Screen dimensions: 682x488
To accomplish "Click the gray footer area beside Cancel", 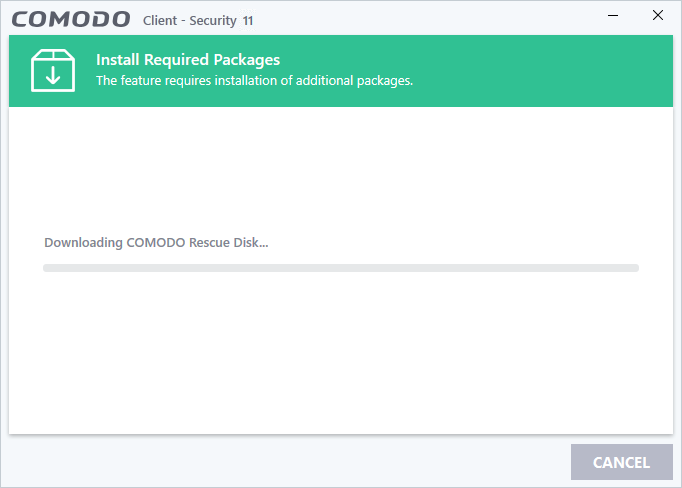I will click(287, 462).
